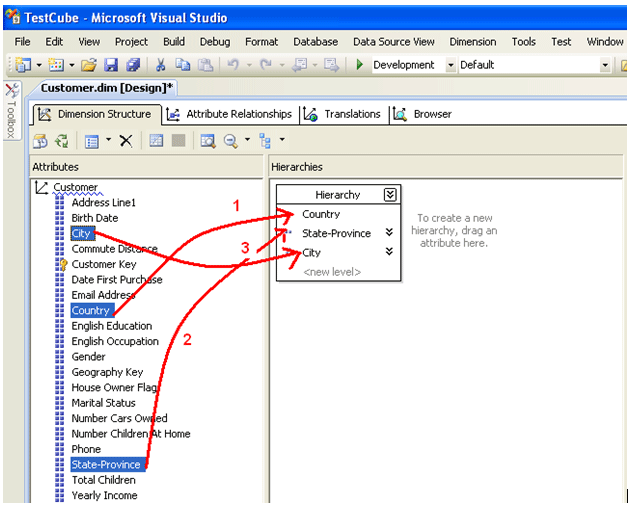
Task: Click the Redo arrow icon
Action: 266,65
